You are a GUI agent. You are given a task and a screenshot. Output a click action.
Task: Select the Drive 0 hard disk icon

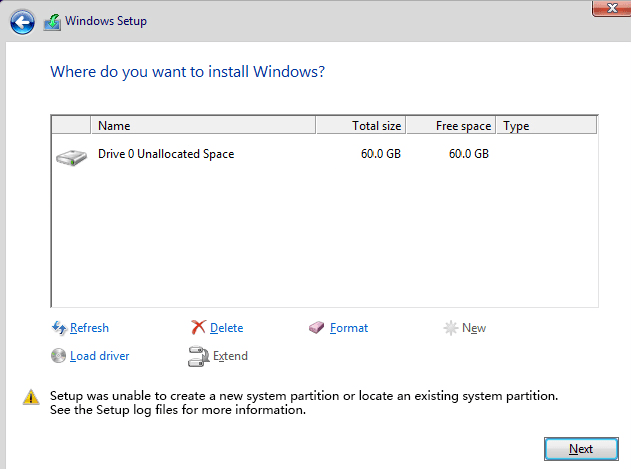tap(70, 156)
